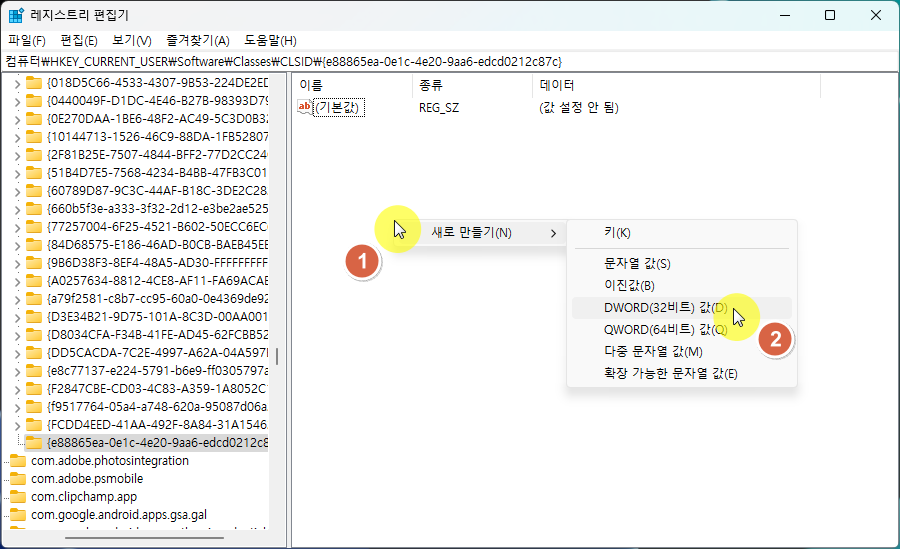Open the 즐겨찾기(A) menu

click(x=197, y=41)
